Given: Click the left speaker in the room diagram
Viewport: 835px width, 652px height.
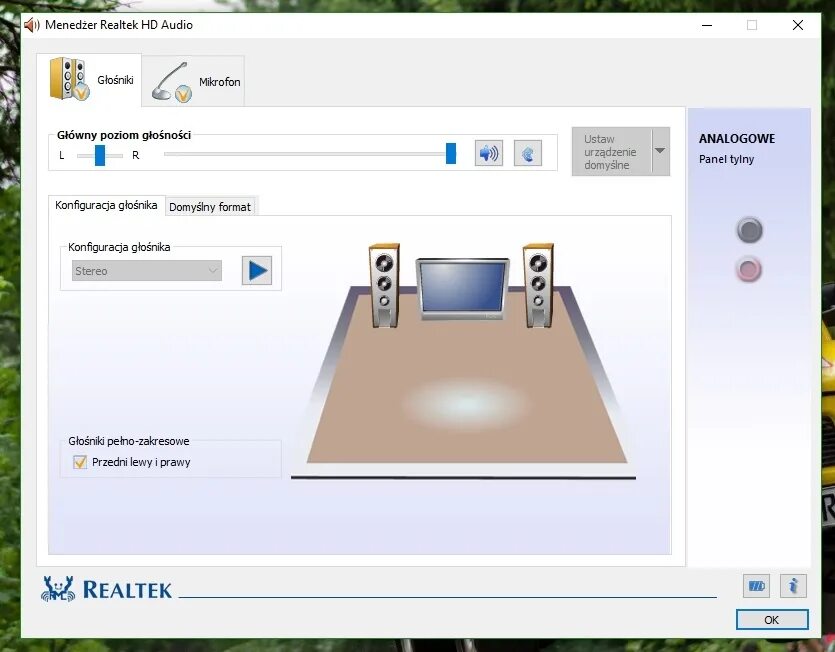Looking at the screenshot, I should [x=384, y=286].
